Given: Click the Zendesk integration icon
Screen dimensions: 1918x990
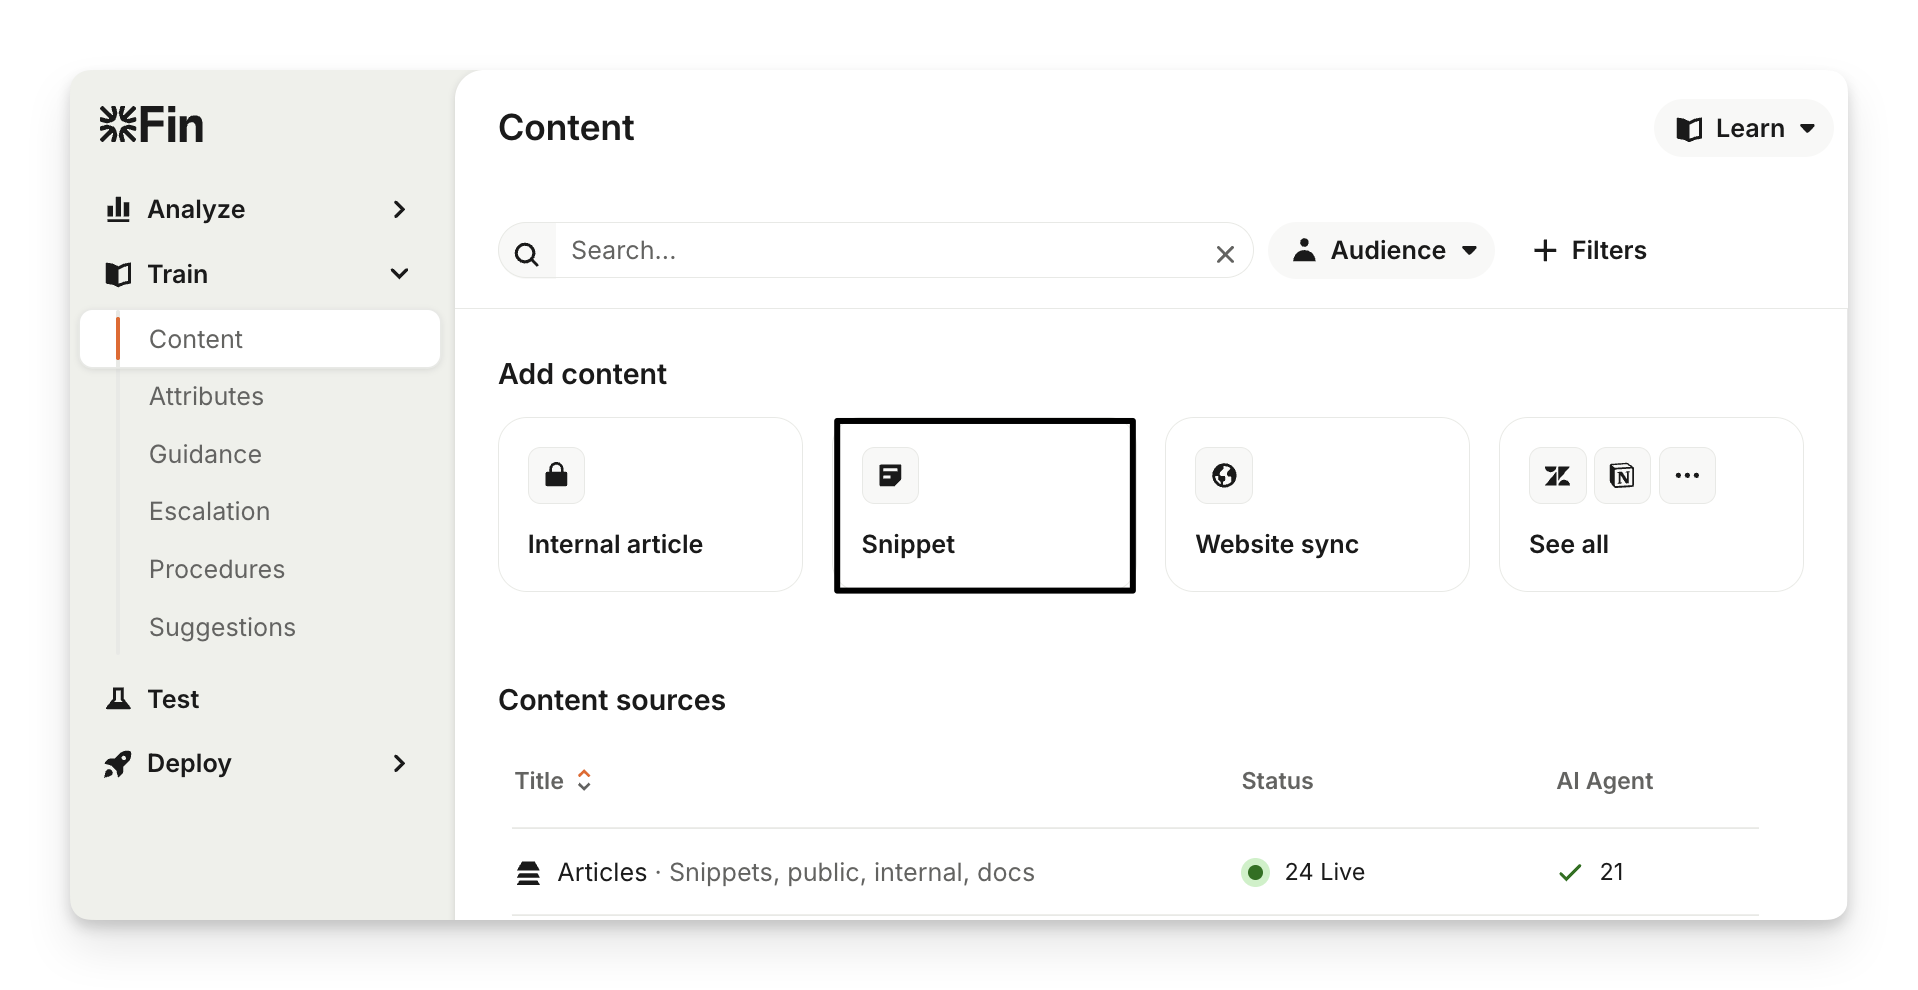Looking at the screenshot, I should point(1557,476).
